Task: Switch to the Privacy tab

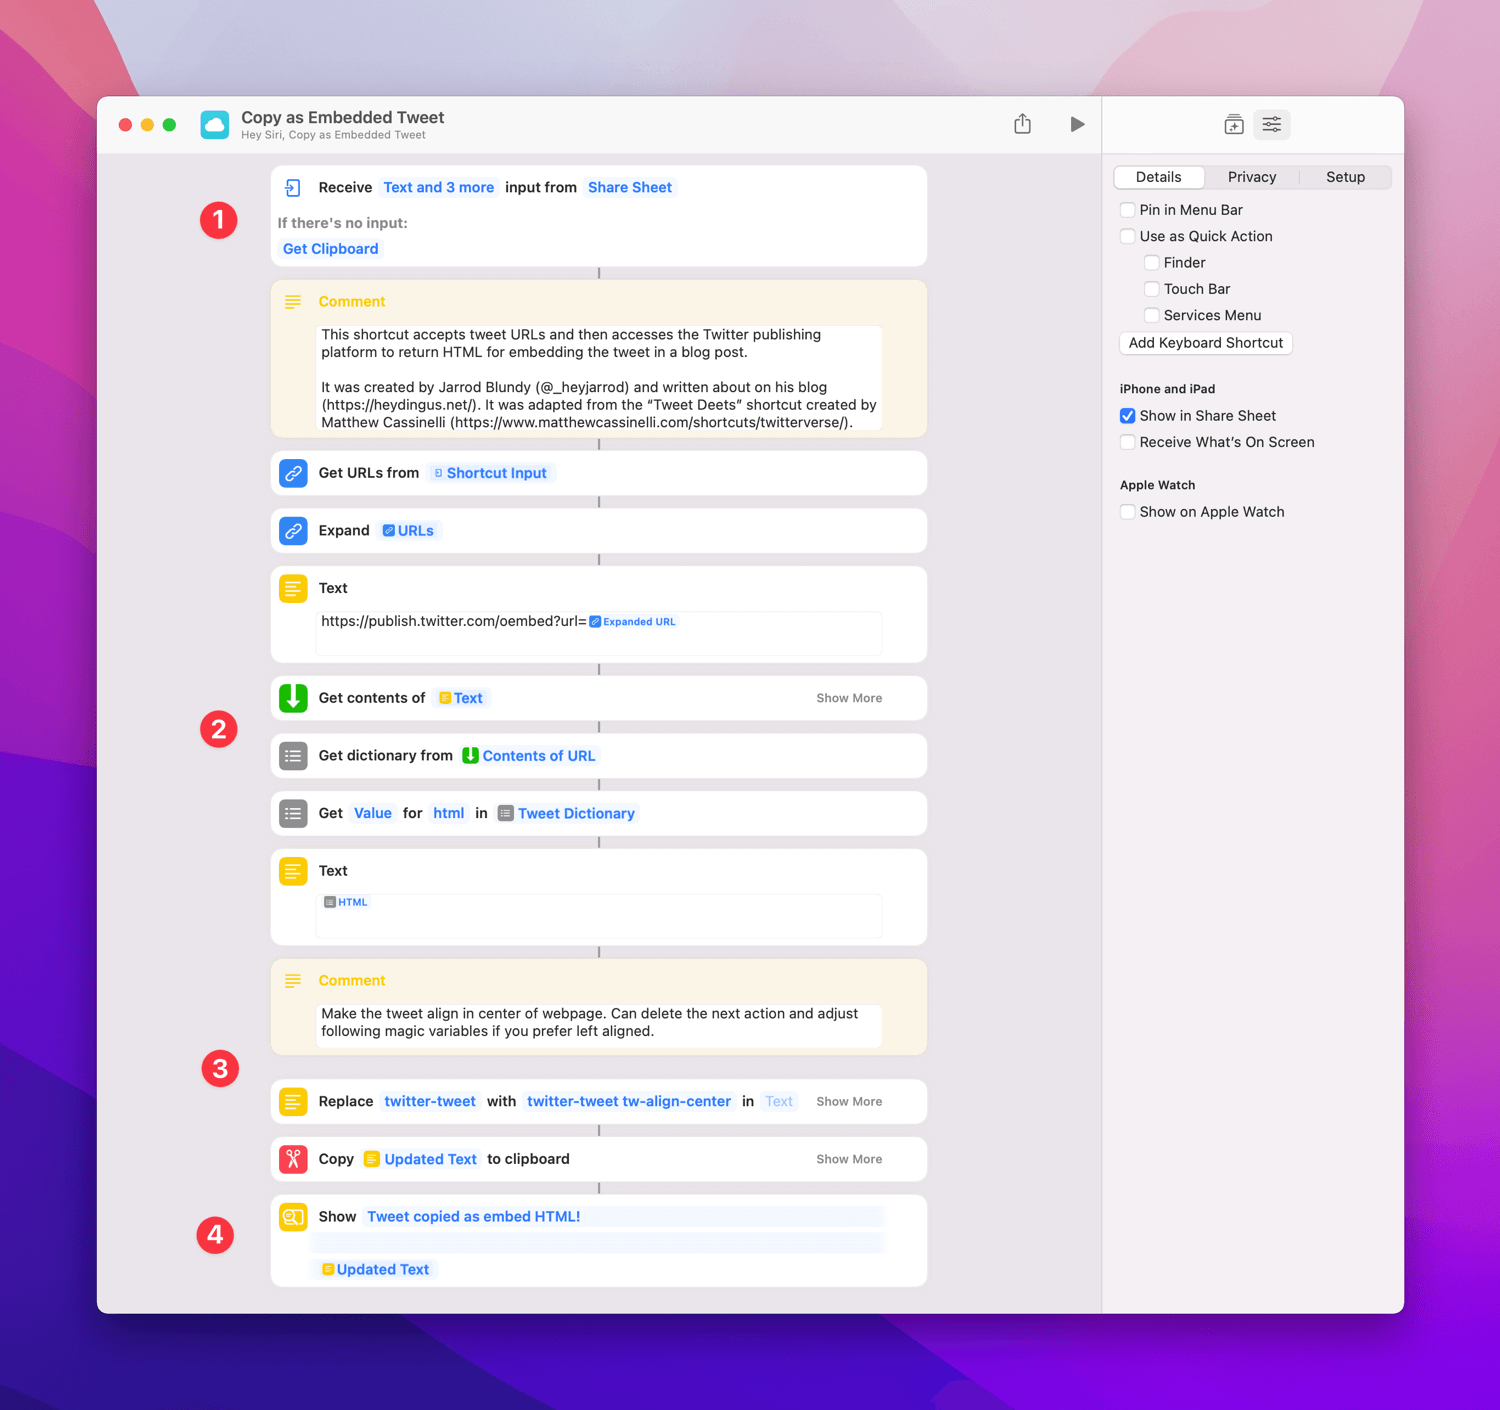Action: click(x=1252, y=177)
